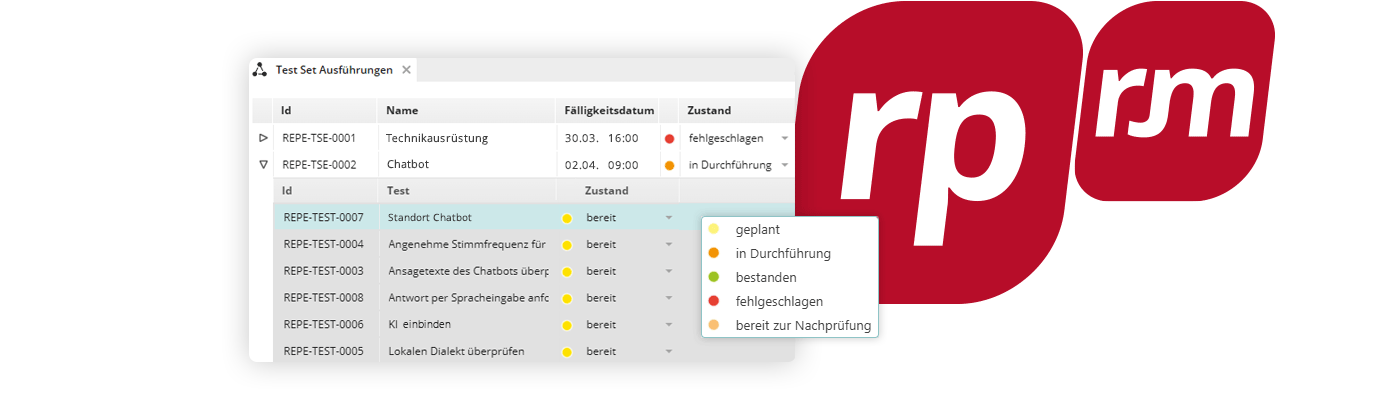The width and height of the screenshot is (1384, 420).
Task: Collapse the REPE-TSE-0002 Chatbot row
Action: click(263, 165)
